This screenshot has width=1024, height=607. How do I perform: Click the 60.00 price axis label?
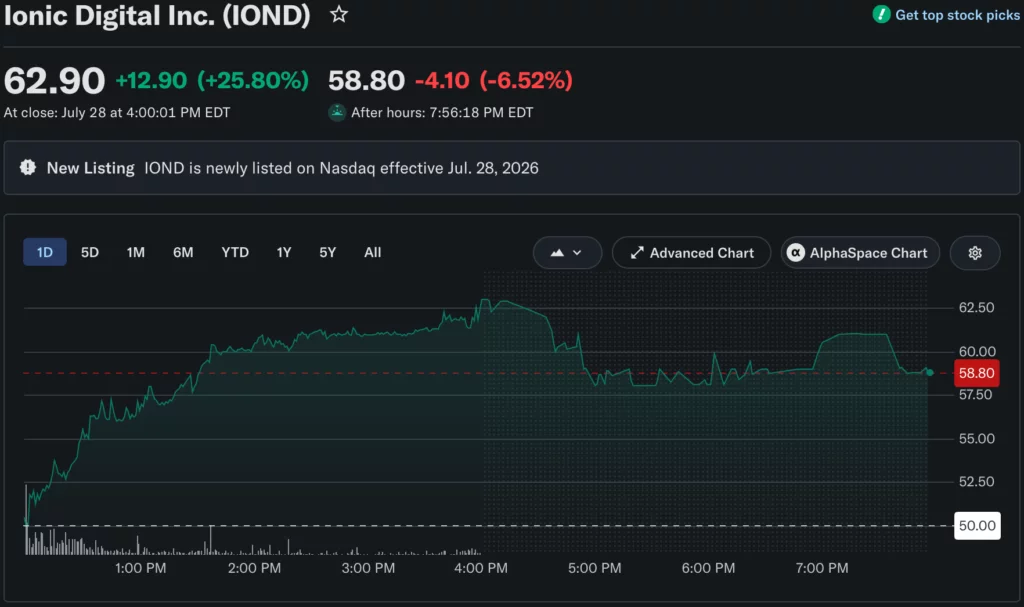coord(976,352)
